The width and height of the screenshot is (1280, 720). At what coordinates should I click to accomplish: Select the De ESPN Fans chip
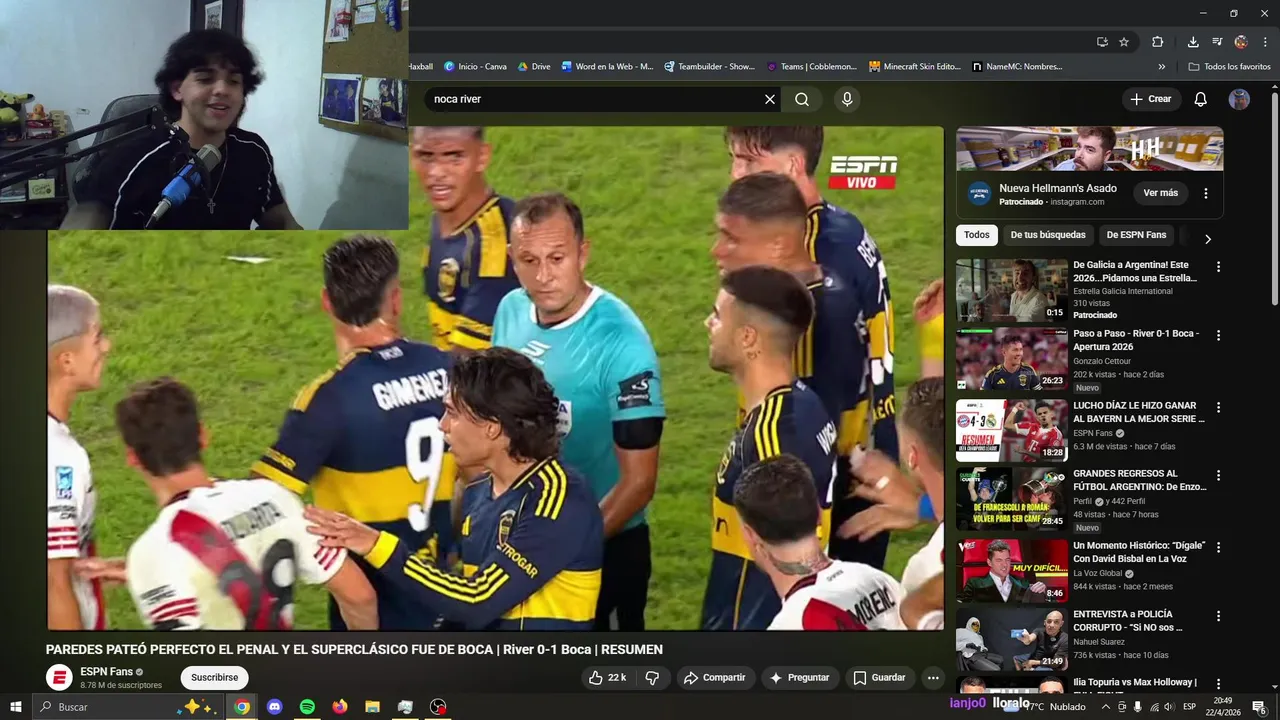click(x=1136, y=235)
